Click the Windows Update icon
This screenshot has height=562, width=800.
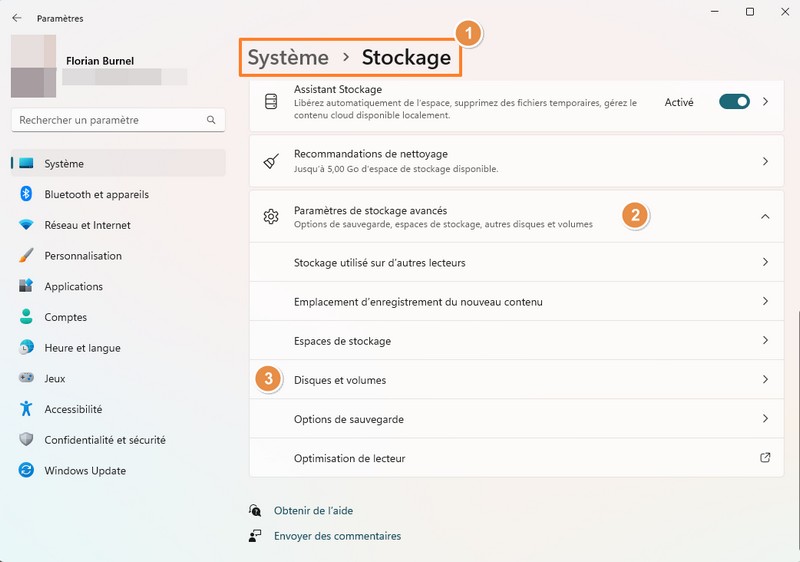click(26, 470)
